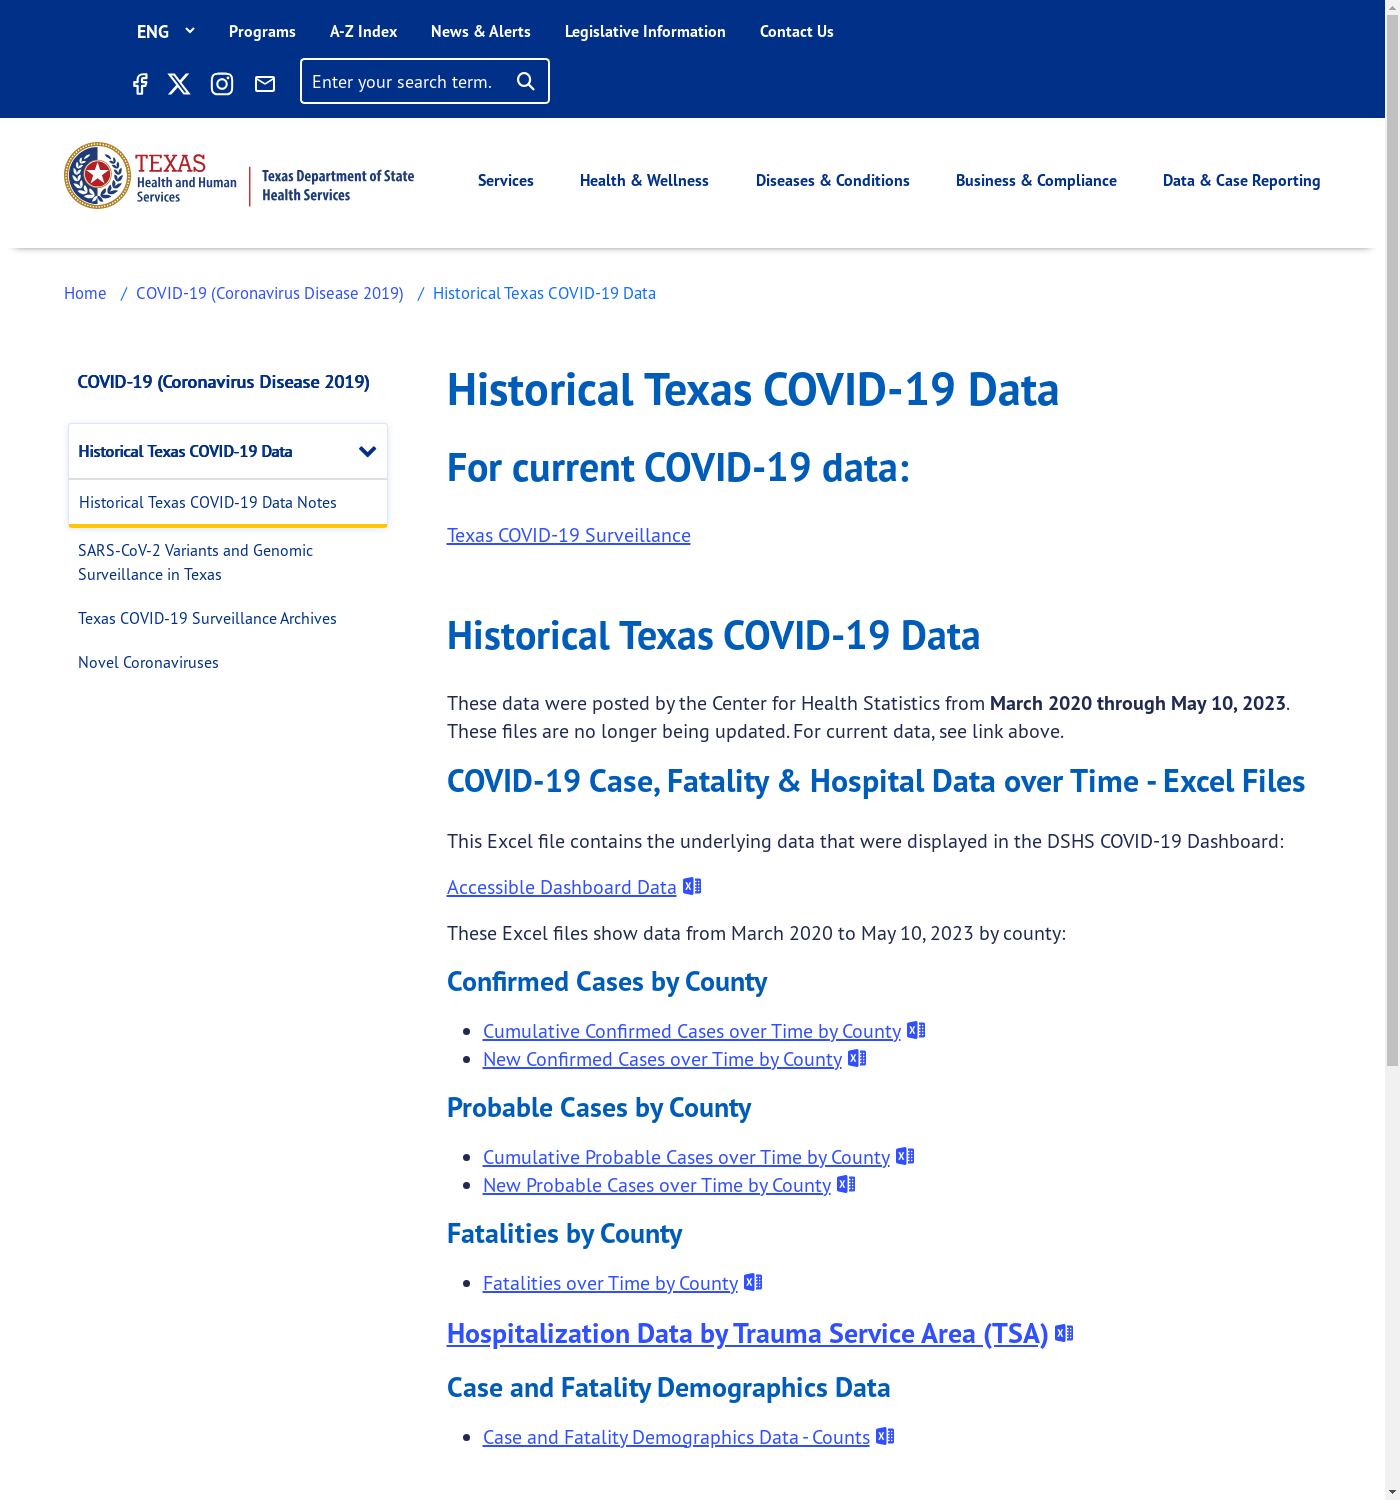1400x1500 pixels.
Task: Open the Data & Case Reporting menu
Action: point(1241,181)
